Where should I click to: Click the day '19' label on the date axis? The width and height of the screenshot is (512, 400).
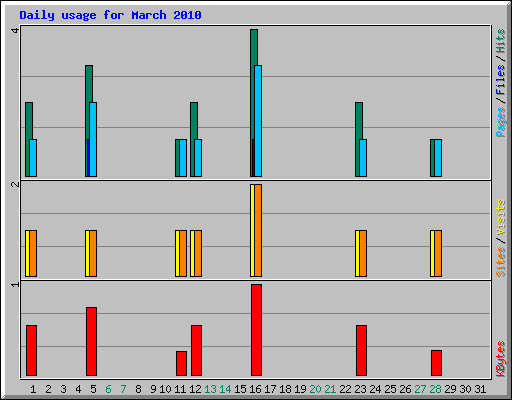point(300,389)
